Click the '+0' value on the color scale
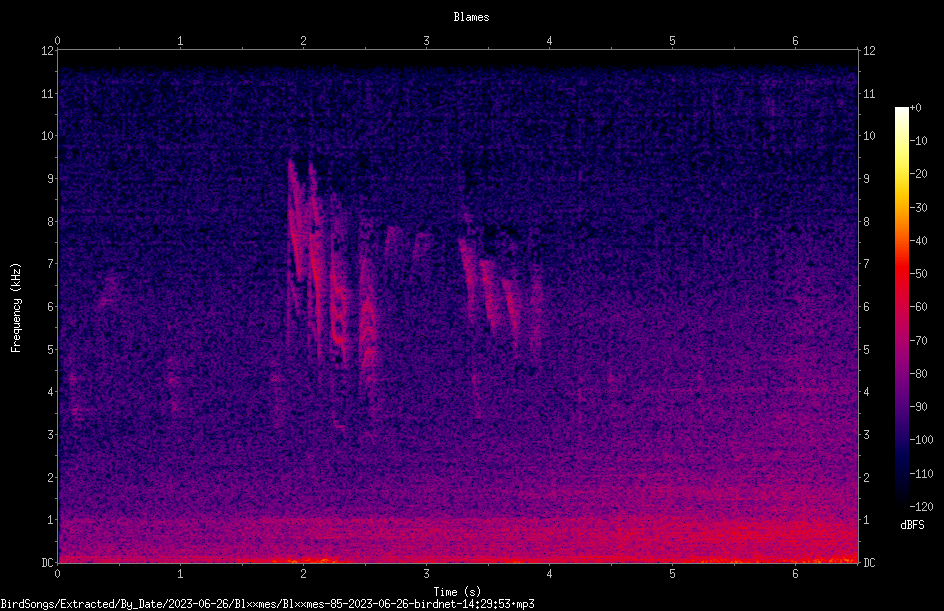The width and height of the screenshot is (944, 611). (916, 108)
